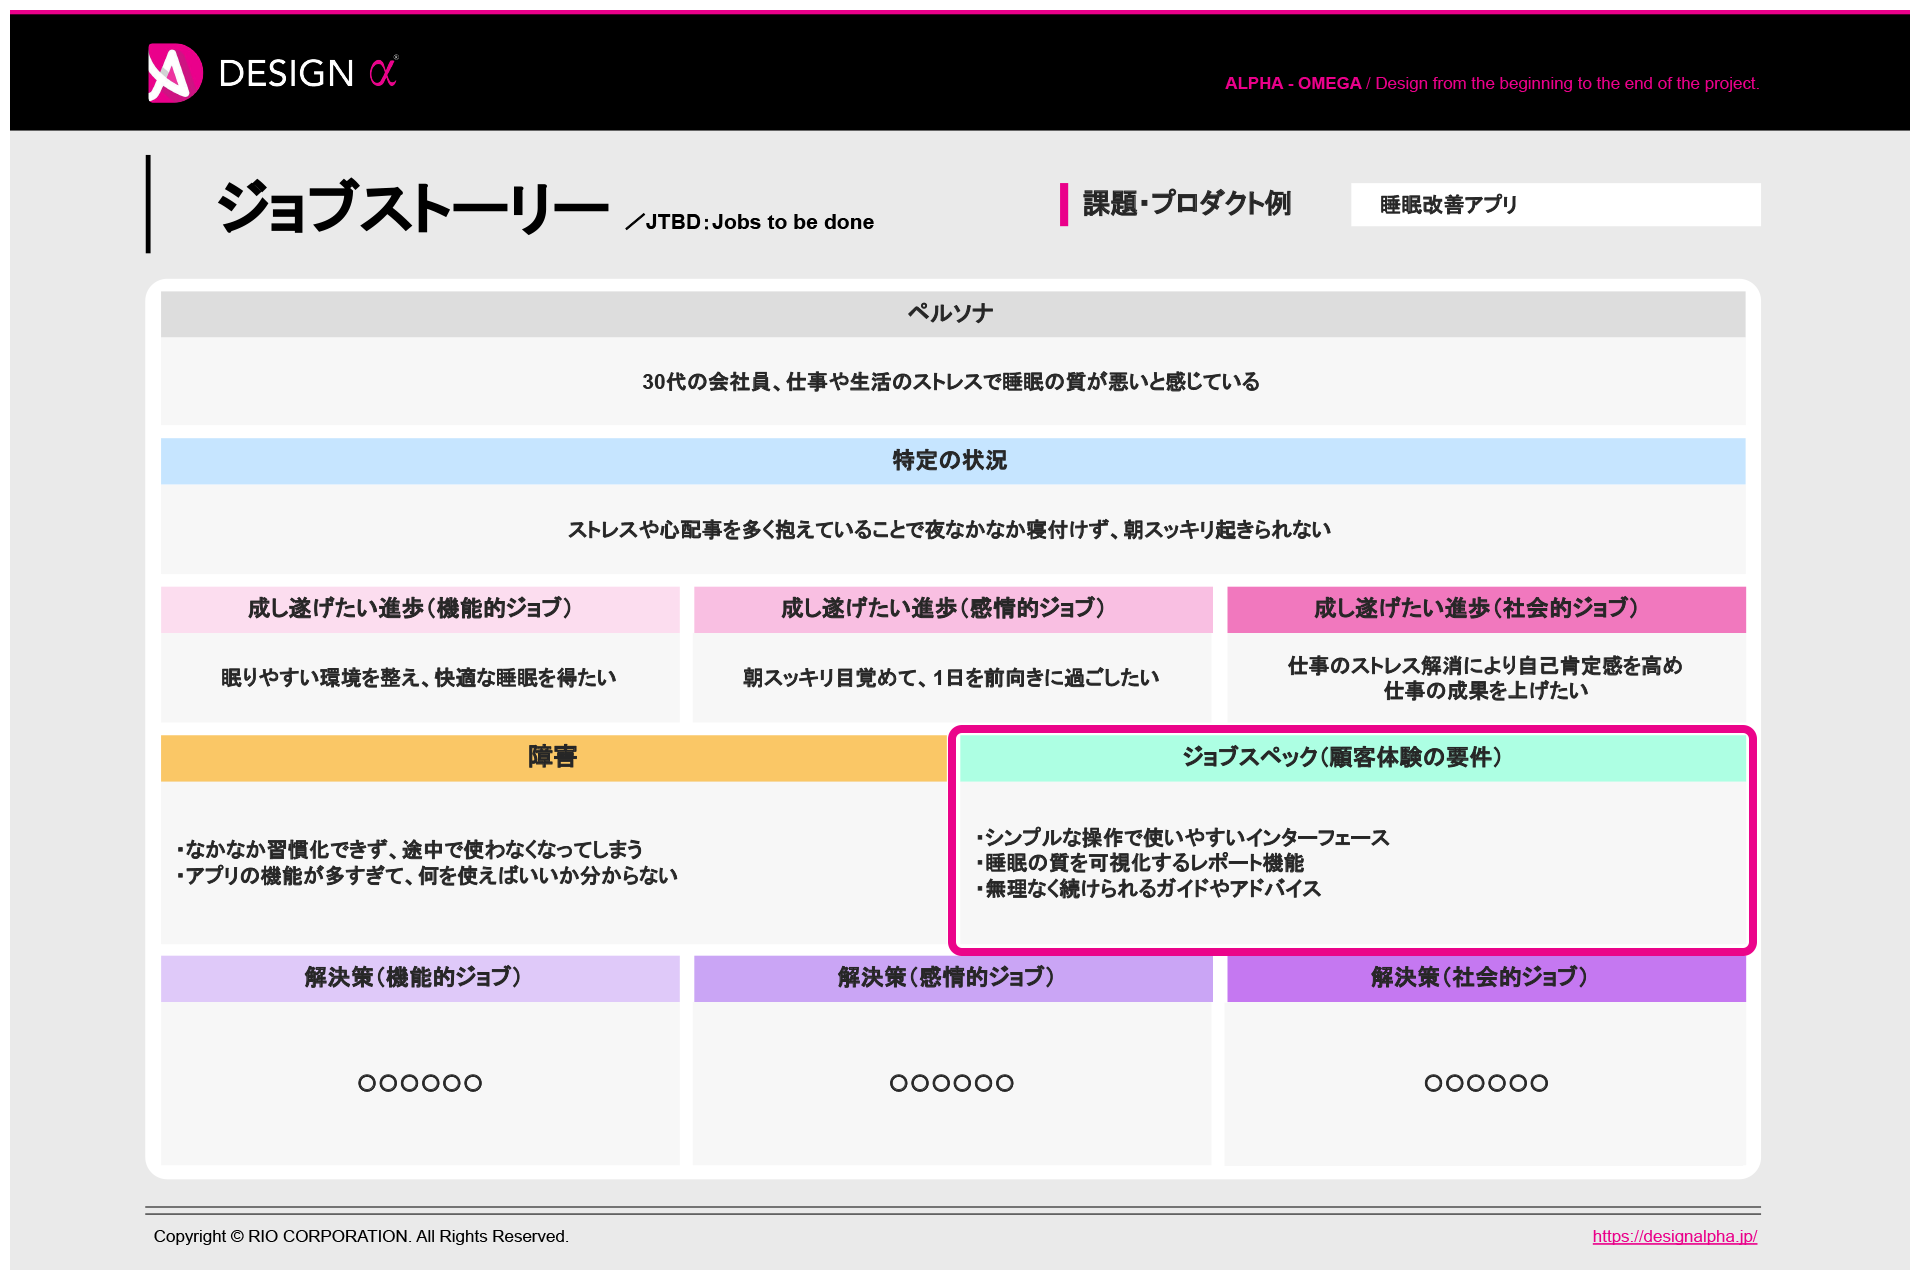This screenshot has height=1280, width=1920.
Task: Select the situation text starting ストレスや心配事
Action: 949,530
